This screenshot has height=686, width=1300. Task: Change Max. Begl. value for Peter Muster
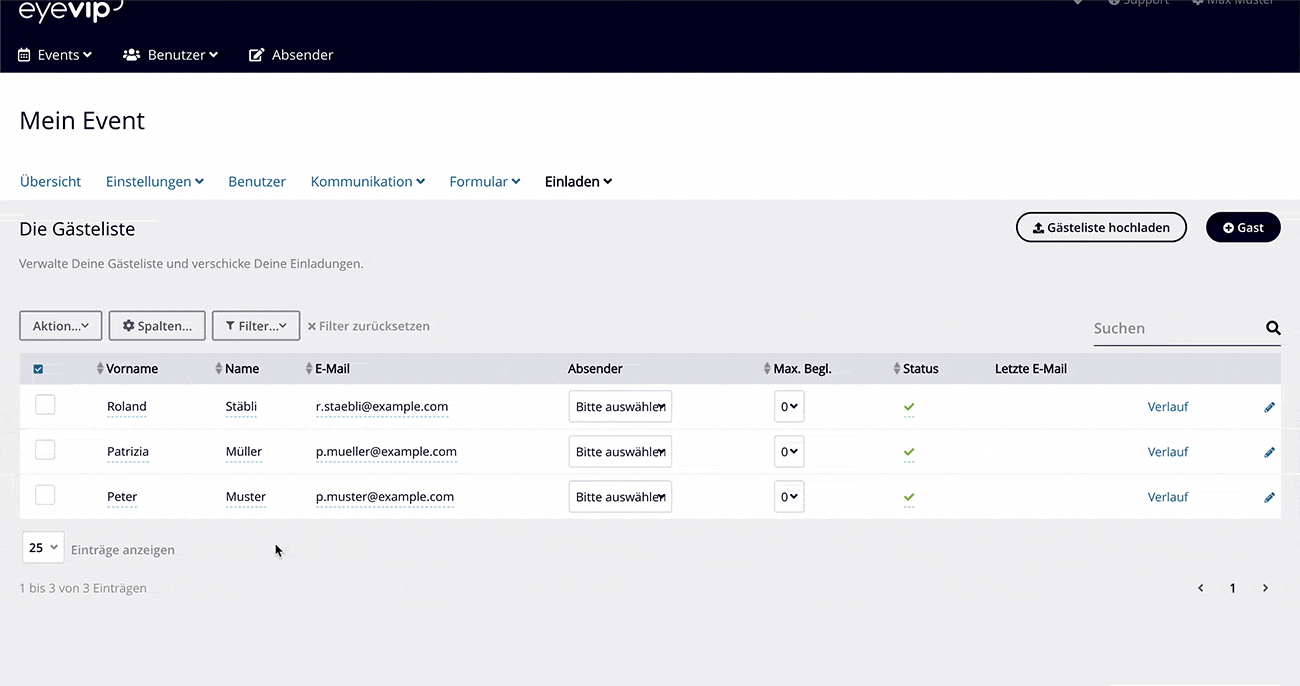789,496
